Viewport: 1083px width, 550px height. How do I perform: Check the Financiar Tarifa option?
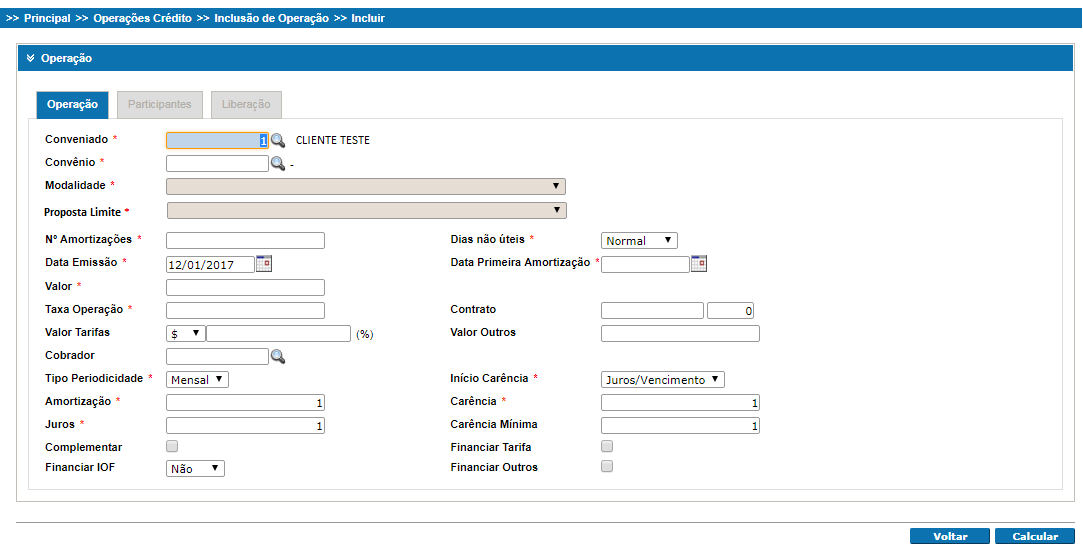607,446
